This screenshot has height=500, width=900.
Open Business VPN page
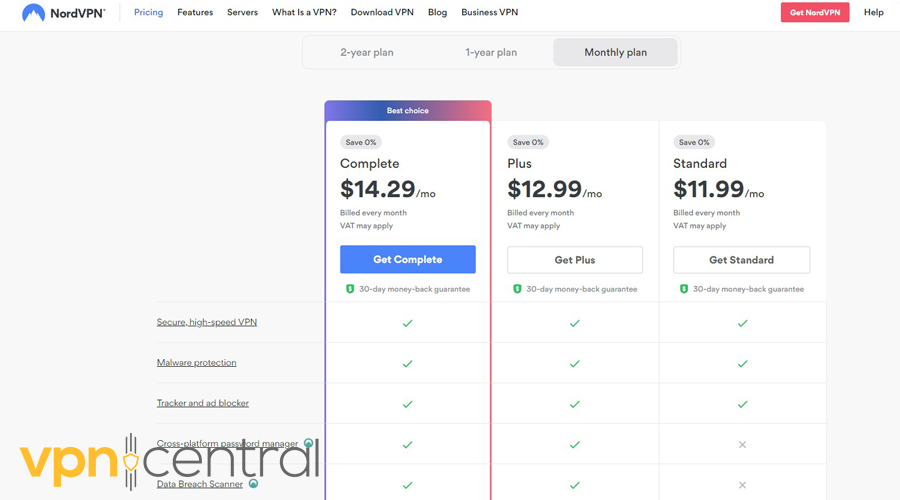[490, 12]
